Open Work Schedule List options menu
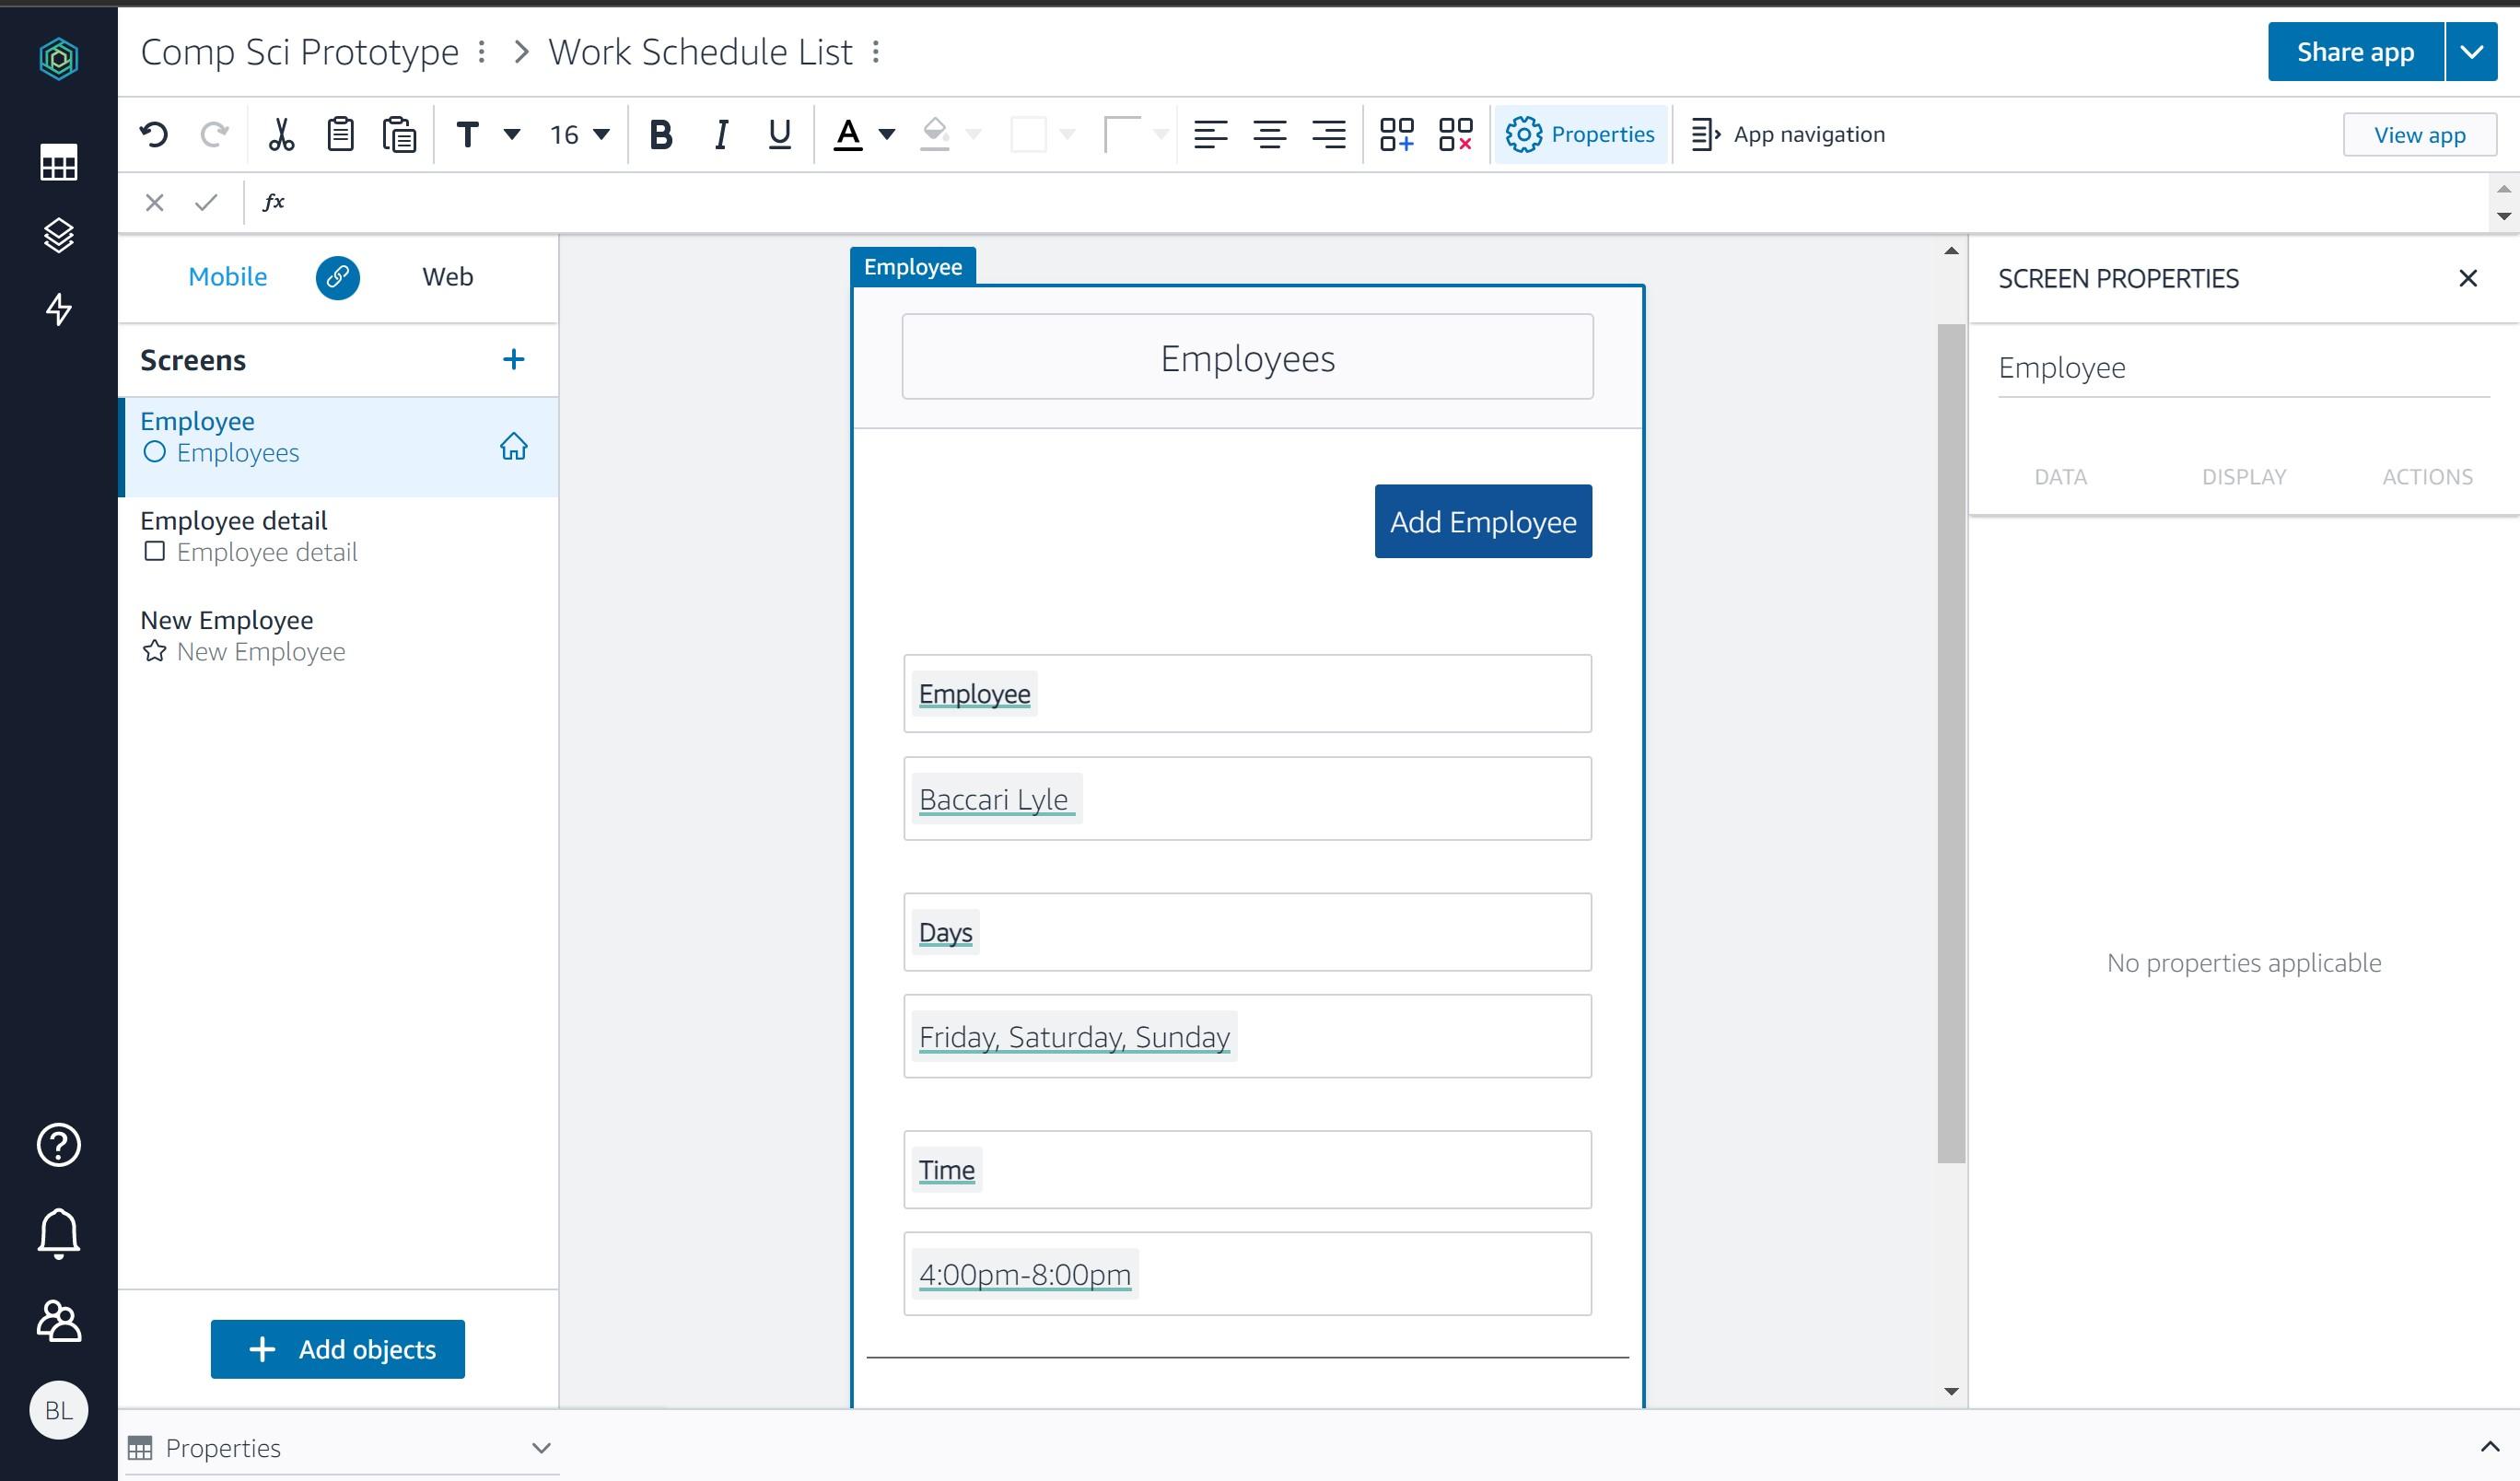 point(876,52)
